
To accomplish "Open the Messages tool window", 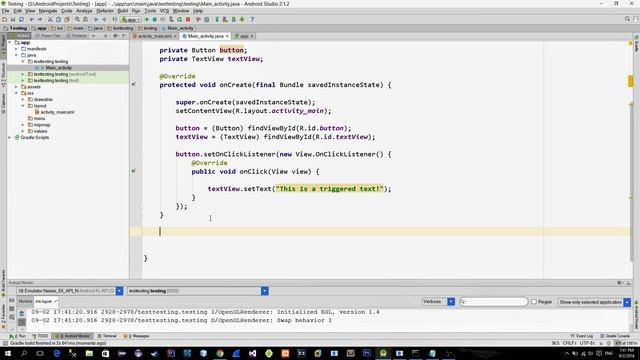I will 137,336.
